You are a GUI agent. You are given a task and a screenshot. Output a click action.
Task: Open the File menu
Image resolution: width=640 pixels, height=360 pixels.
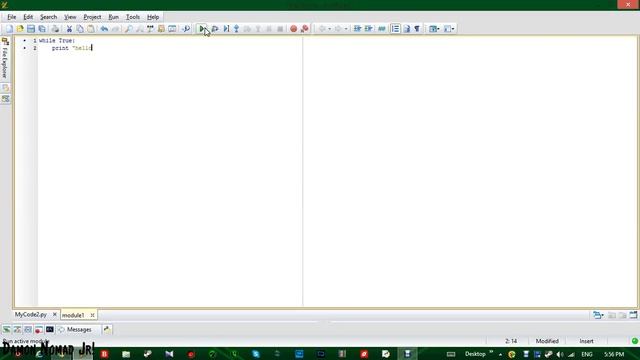coord(11,17)
